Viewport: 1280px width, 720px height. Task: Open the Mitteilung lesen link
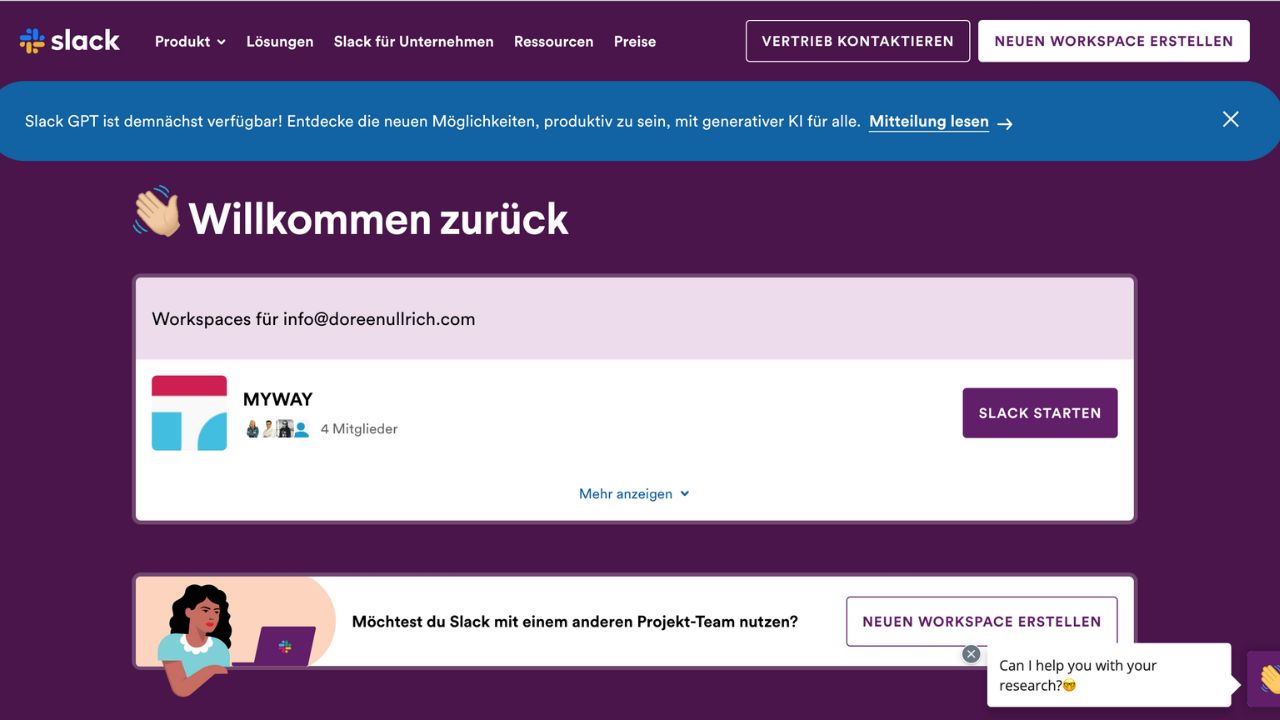[x=928, y=121]
